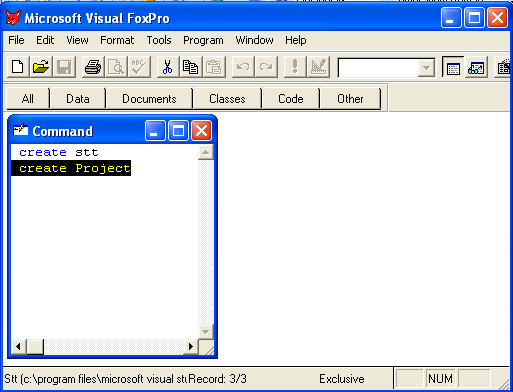Image resolution: width=513 pixels, height=392 pixels.
Task: Open the Help menu
Action: pyautogui.click(x=296, y=40)
